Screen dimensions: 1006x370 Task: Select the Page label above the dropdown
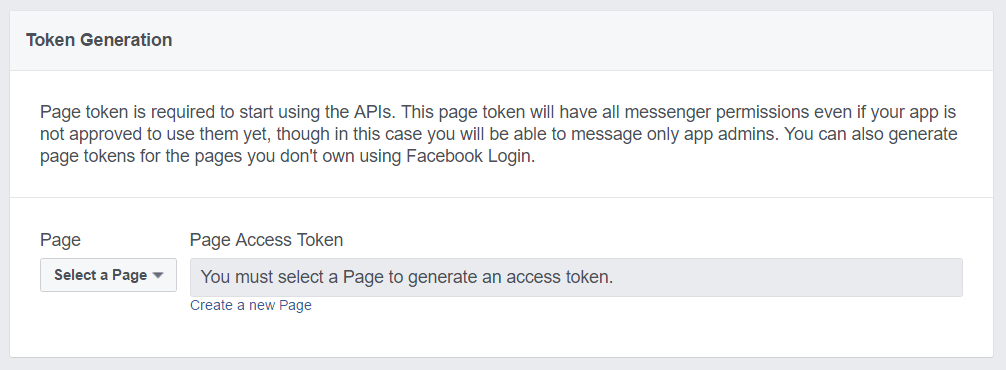coord(60,240)
